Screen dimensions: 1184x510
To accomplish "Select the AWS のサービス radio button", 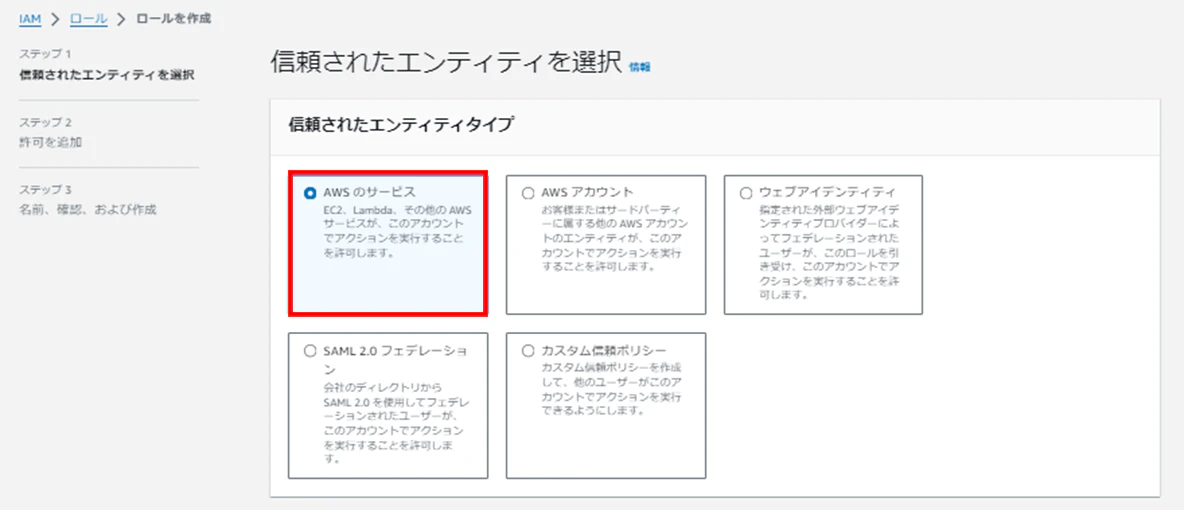I will point(310,193).
